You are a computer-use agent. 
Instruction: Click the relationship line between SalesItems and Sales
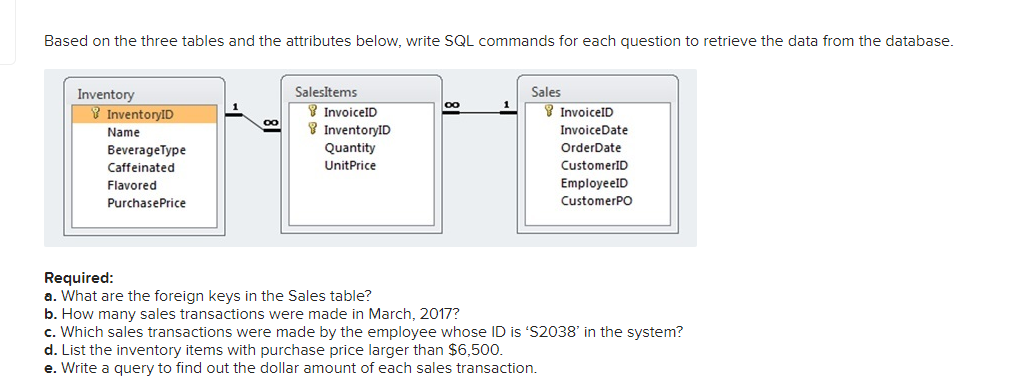480,112
